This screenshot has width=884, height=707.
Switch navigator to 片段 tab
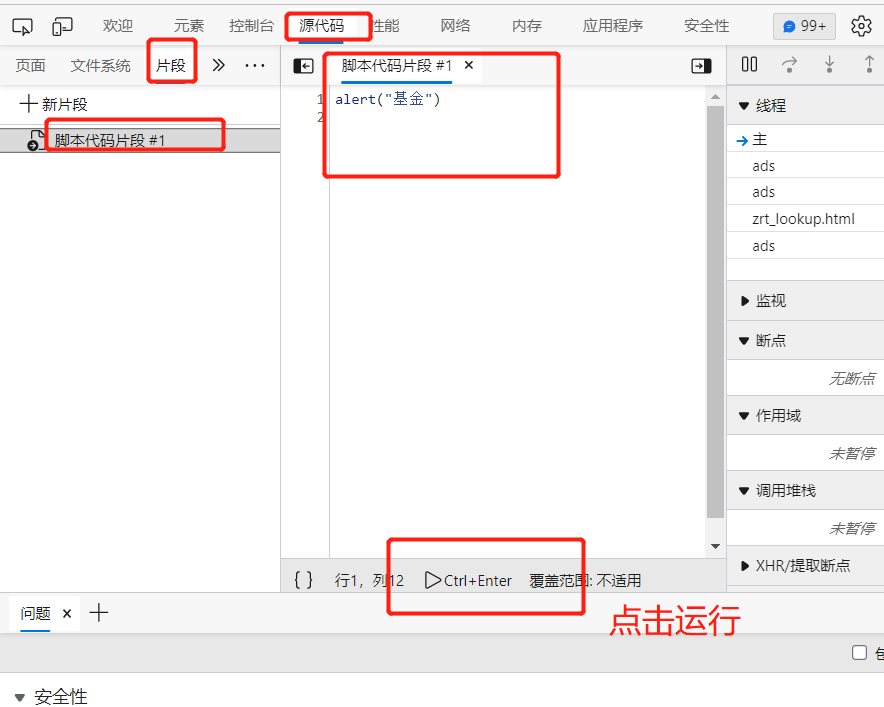pos(170,66)
